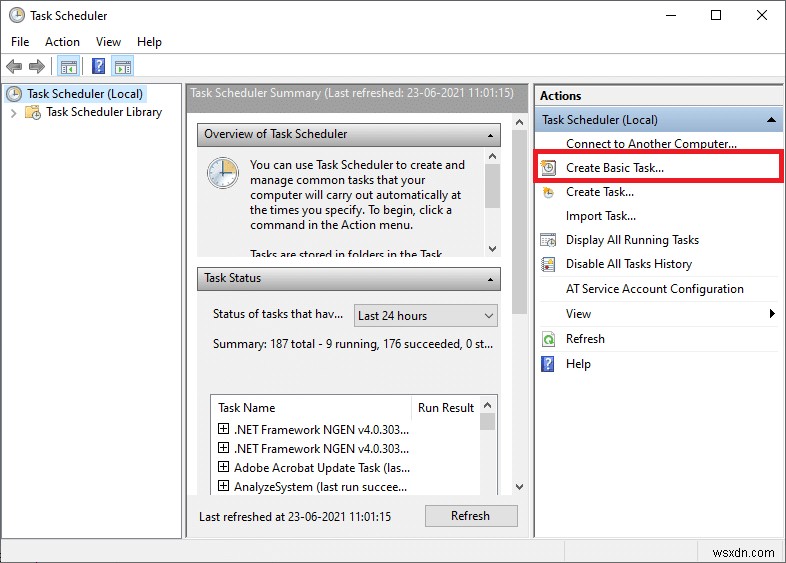
Task: Expand the AnalyzeSystem task row
Action: [224, 486]
